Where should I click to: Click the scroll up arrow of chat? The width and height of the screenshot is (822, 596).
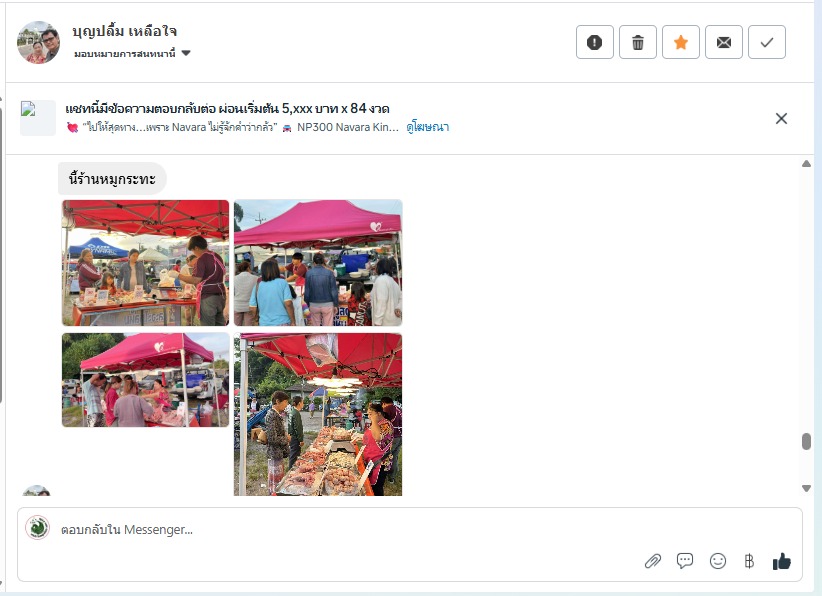coord(806,164)
